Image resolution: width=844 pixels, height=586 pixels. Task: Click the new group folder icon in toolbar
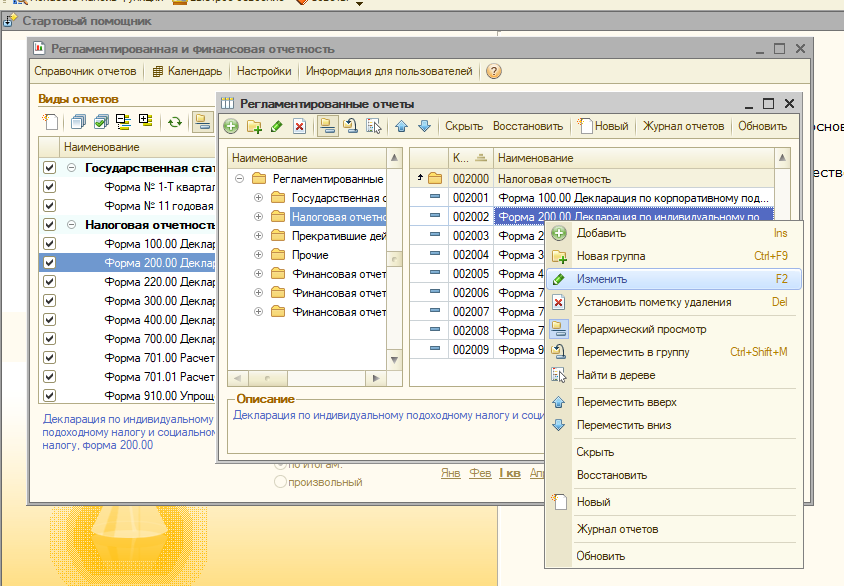pos(254,126)
